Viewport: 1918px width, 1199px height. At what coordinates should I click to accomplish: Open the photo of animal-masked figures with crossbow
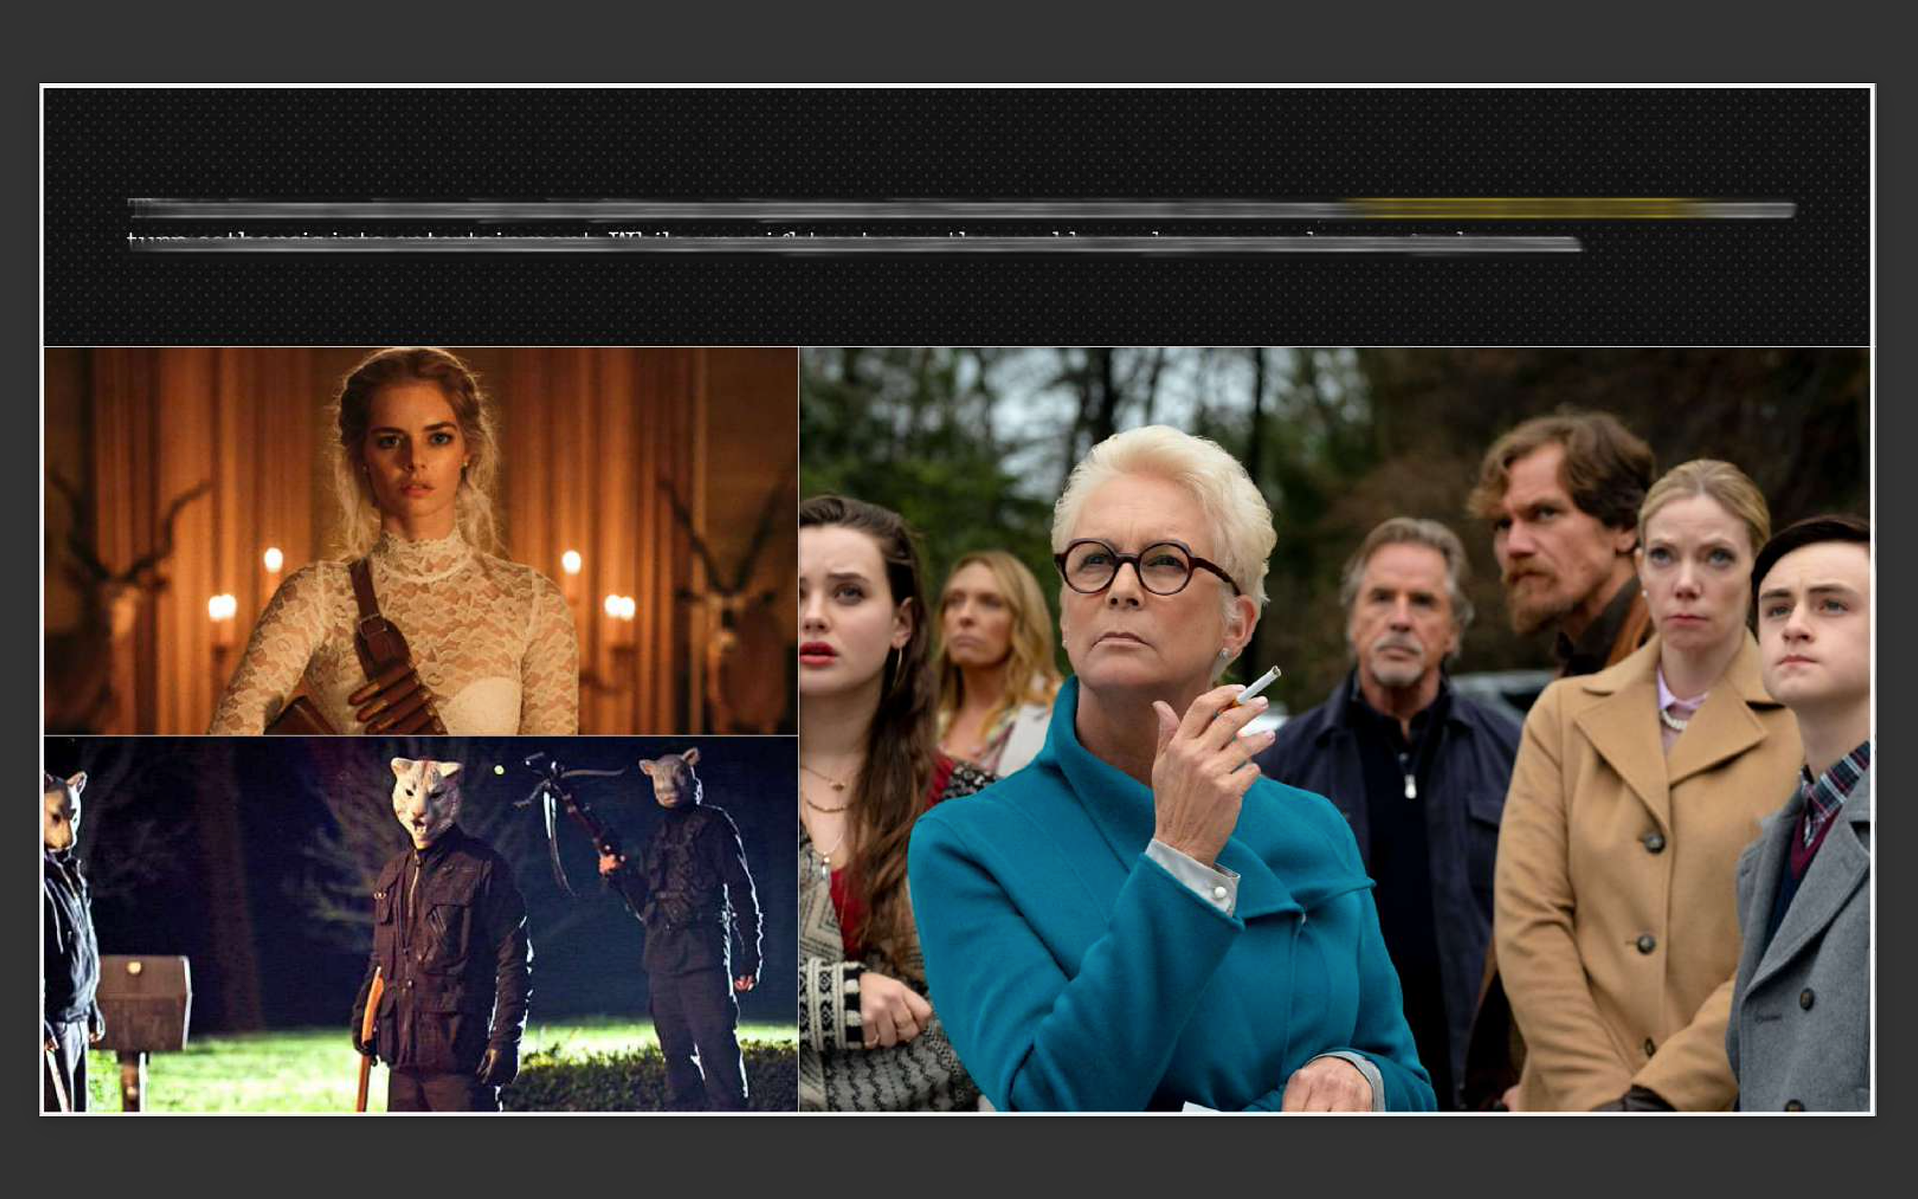pyautogui.click(x=421, y=924)
